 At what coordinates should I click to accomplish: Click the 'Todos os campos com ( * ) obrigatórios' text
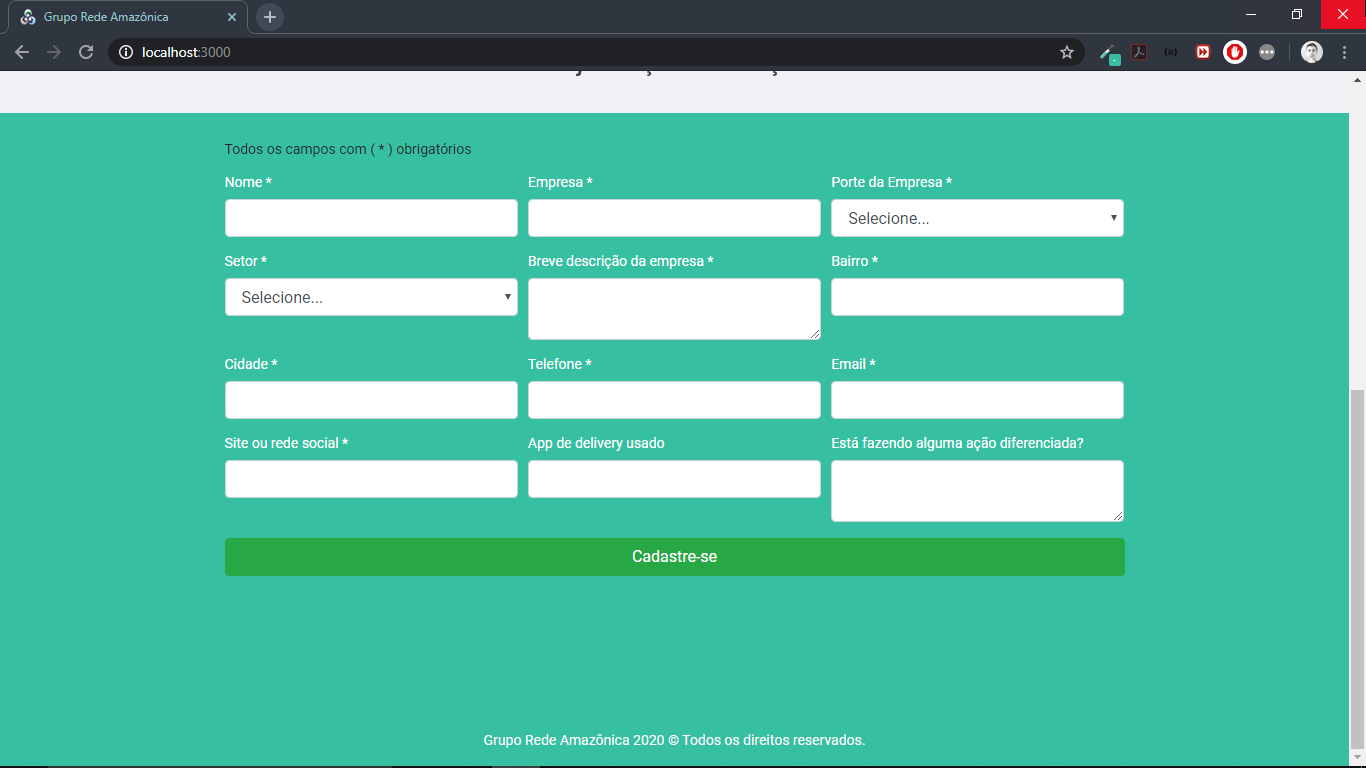pyautogui.click(x=348, y=149)
